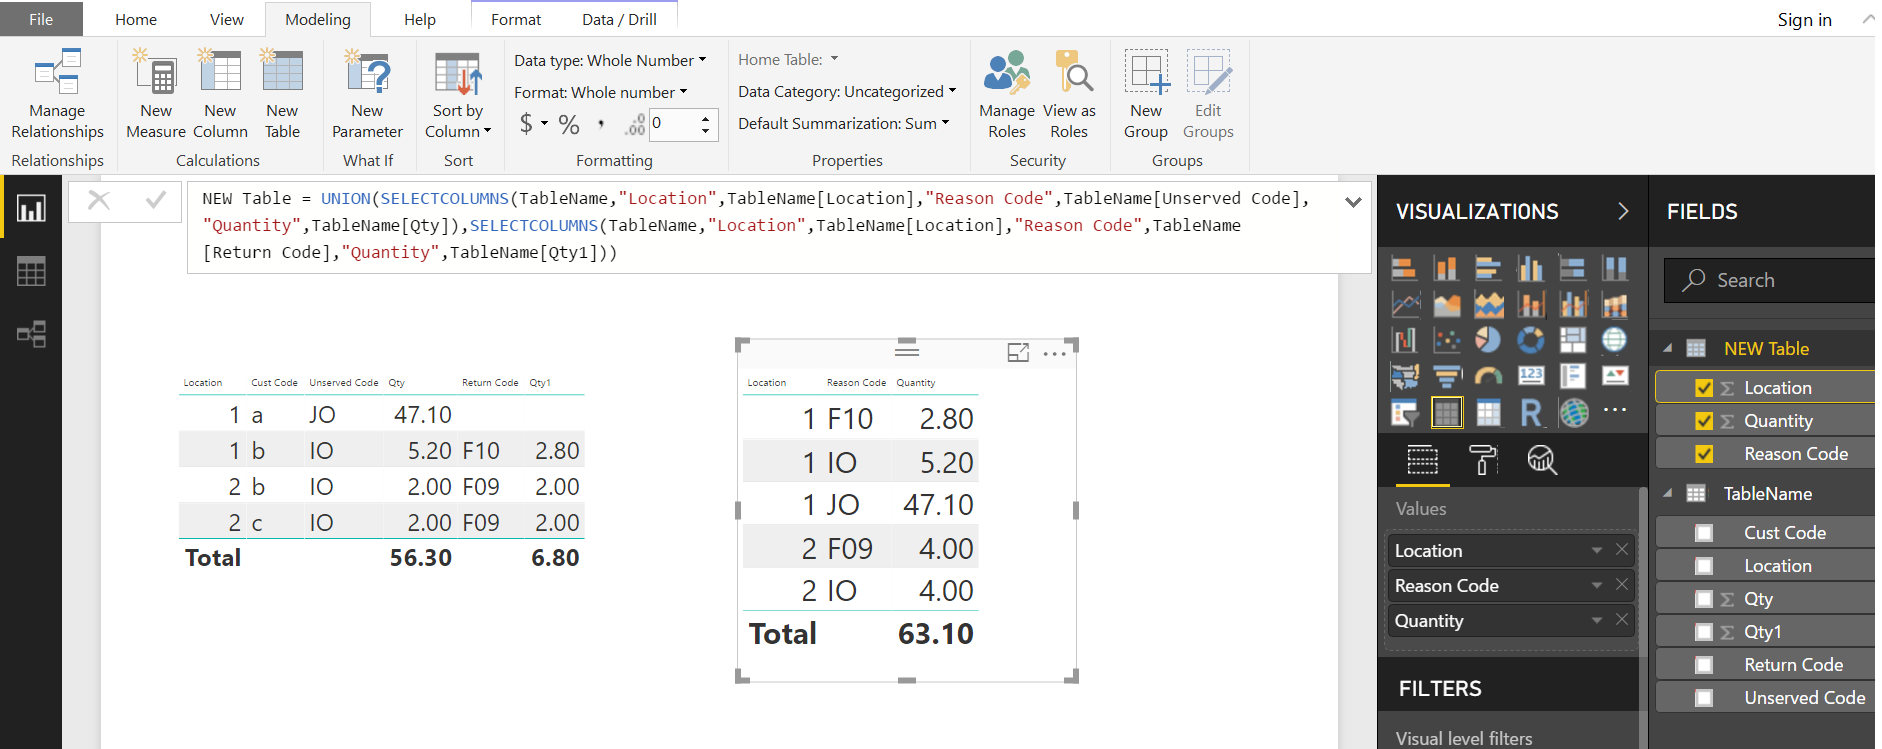Image resolution: width=1882 pixels, height=749 pixels.
Task: Select the scatter chart visualization
Action: coord(1446,340)
